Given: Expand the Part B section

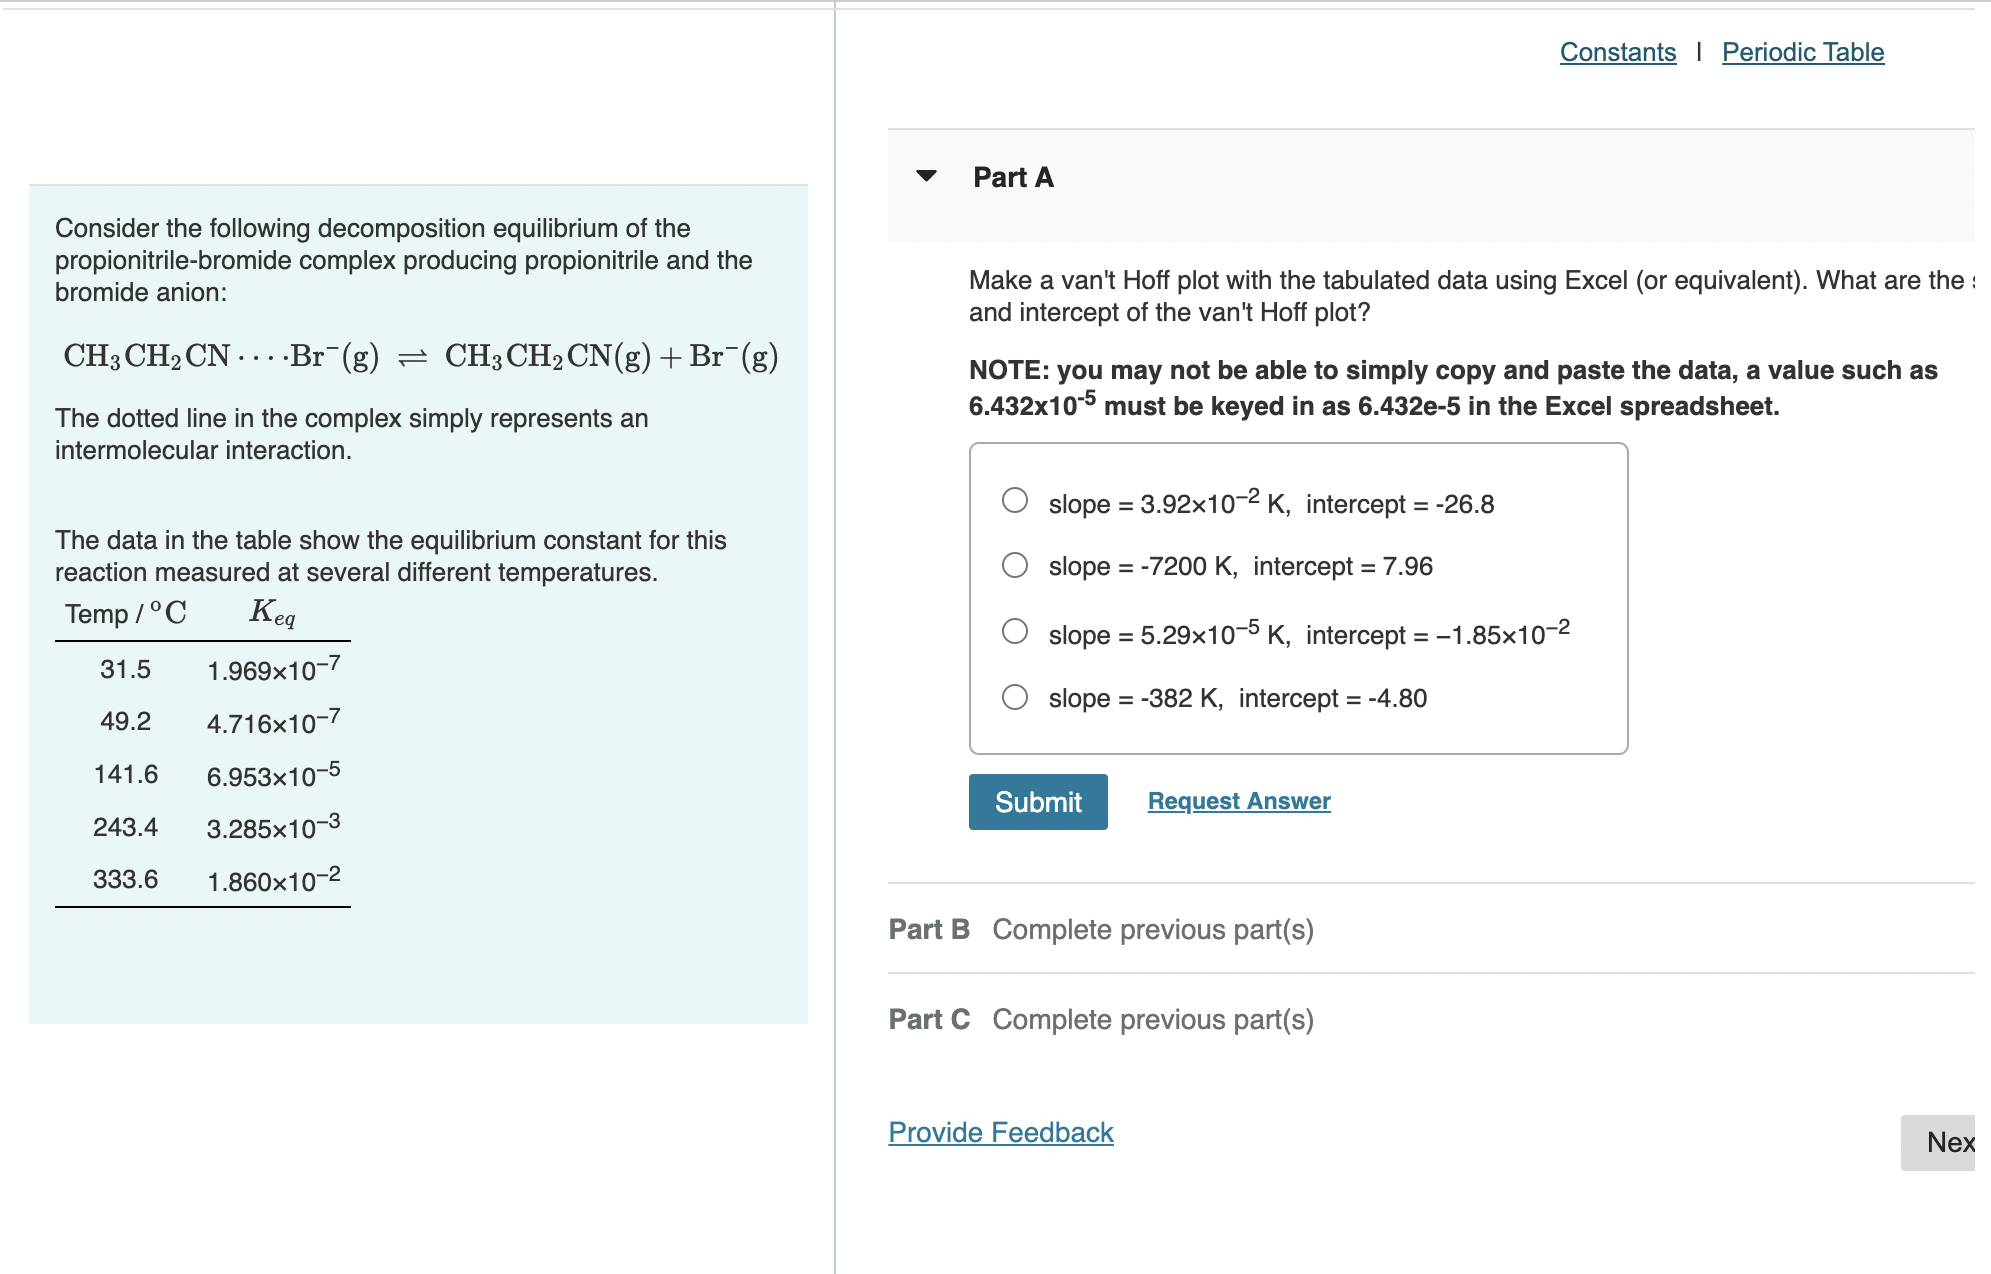Looking at the screenshot, I should pyautogui.click(x=928, y=929).
